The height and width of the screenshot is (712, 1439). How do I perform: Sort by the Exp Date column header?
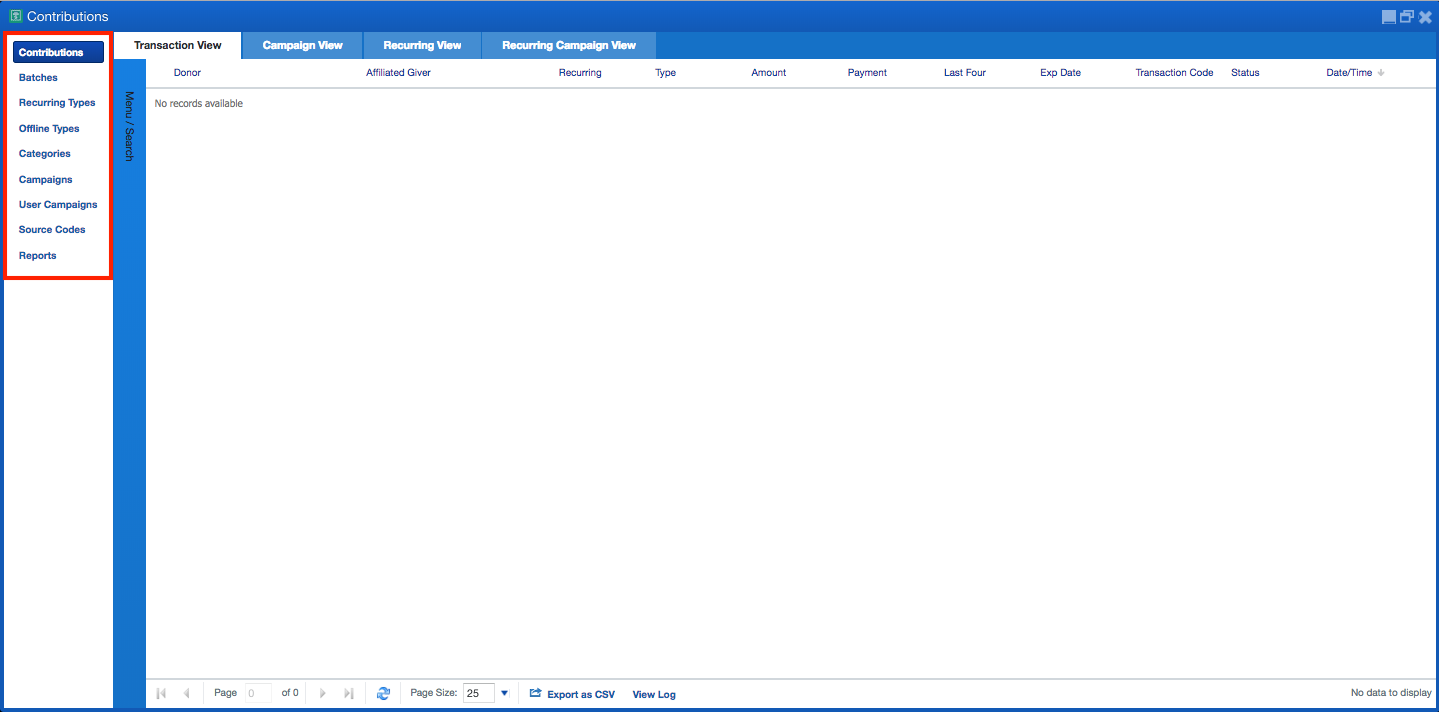(1060, 73)
